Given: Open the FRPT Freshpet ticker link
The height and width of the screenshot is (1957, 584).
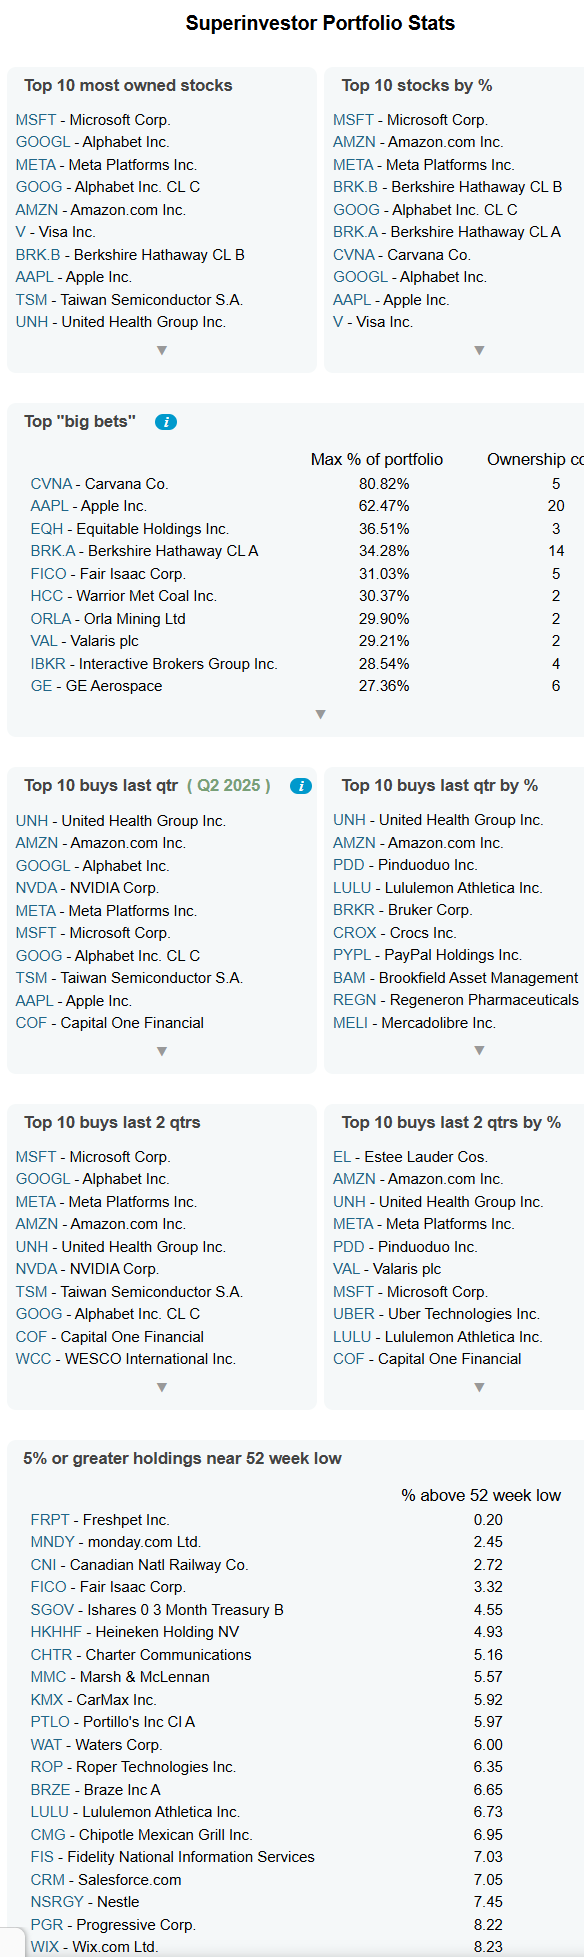Looking at the screenshot, I should 50,1520.
